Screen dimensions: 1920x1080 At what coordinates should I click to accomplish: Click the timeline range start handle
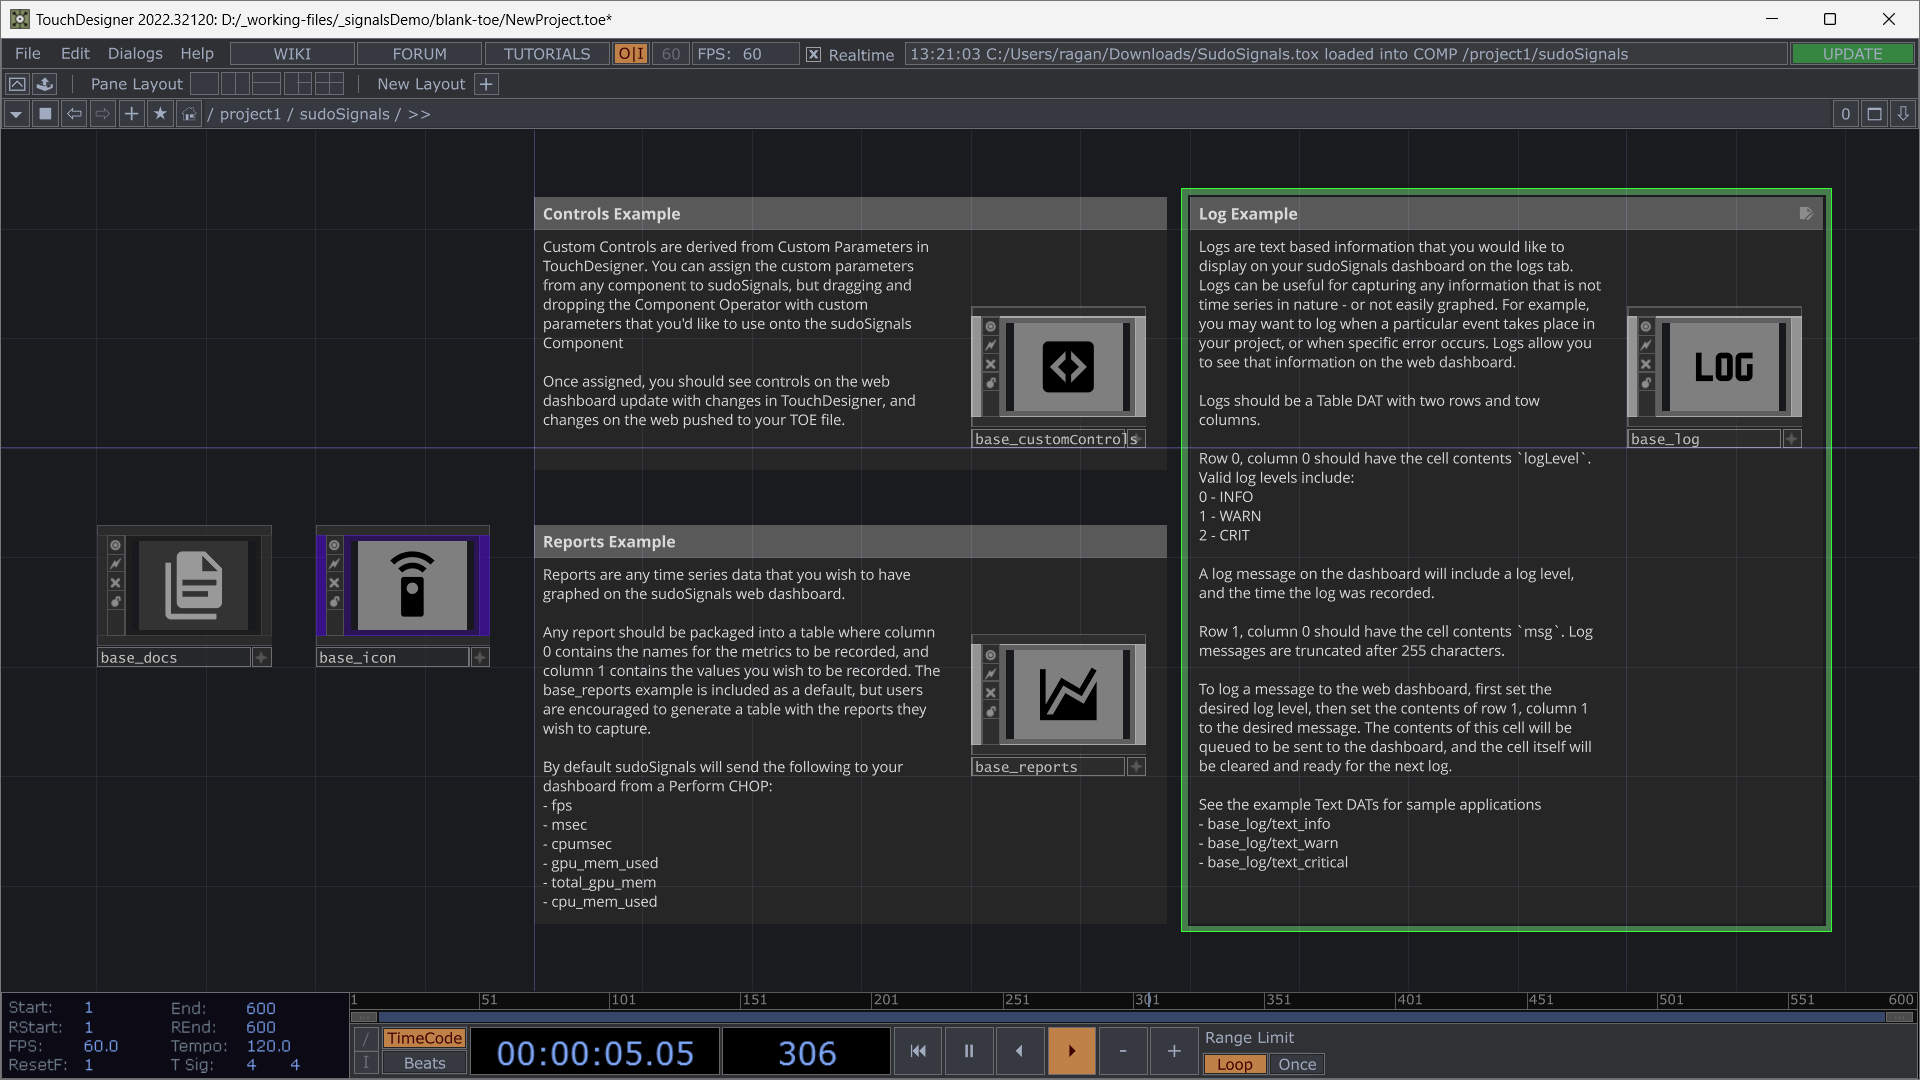click(x=364, y=1017)
